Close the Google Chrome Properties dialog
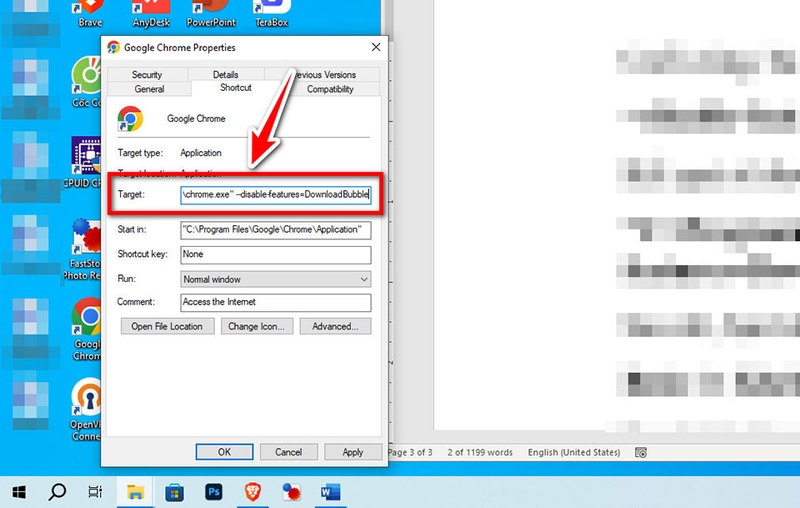Image resolution: width=800 pixels, height=508 pixels. (x=376, y=47)
